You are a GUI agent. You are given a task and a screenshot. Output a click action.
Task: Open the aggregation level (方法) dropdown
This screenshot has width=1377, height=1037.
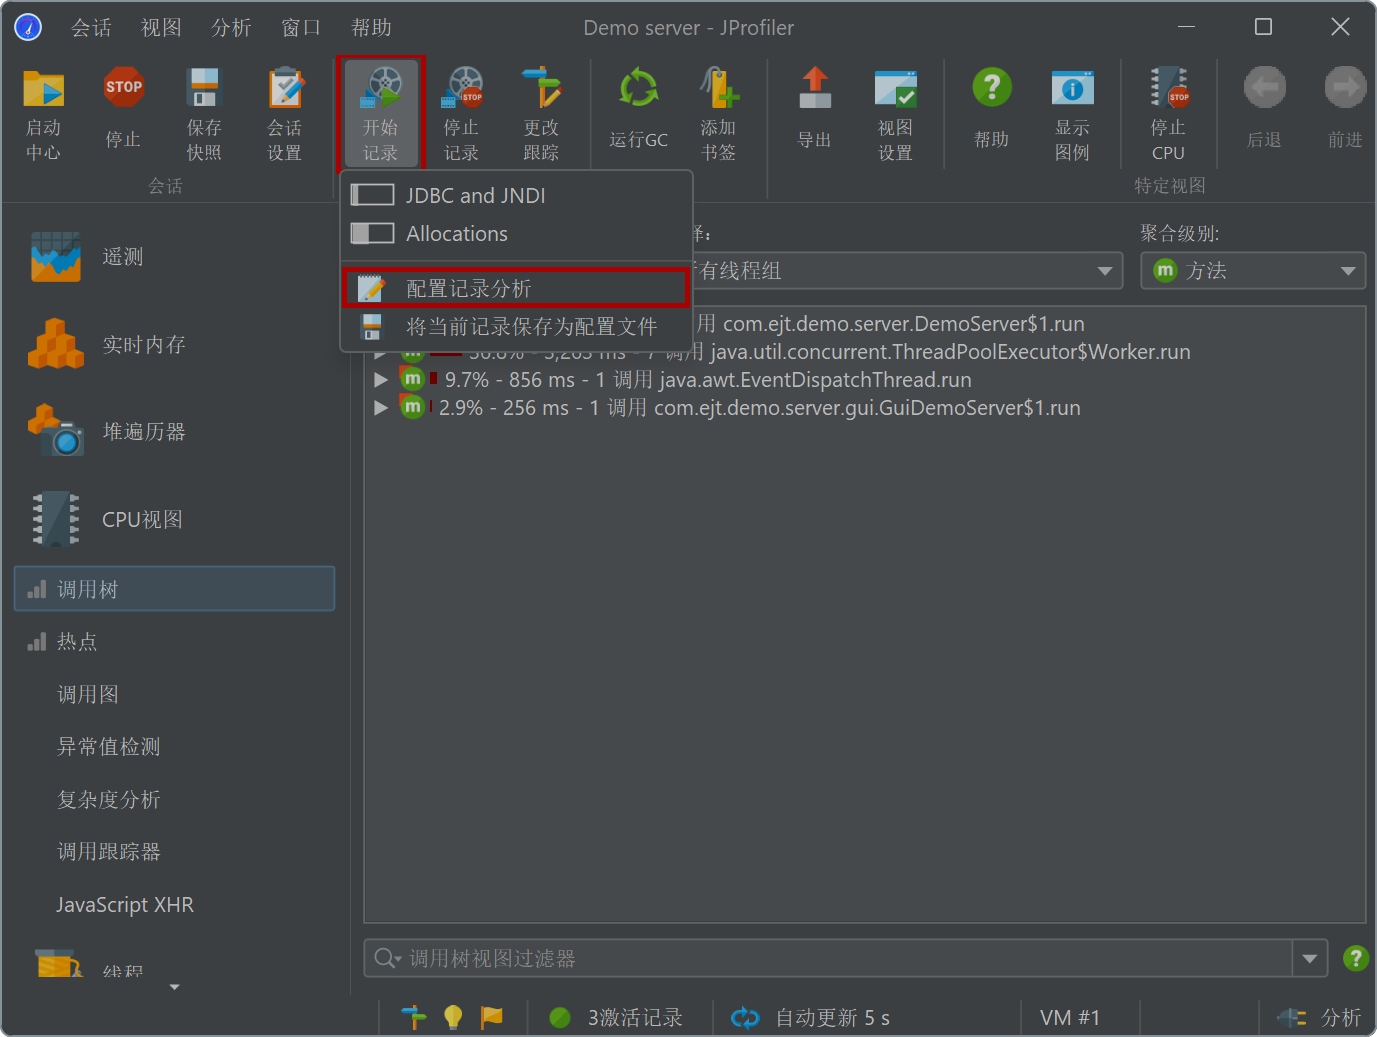click(1253, 271)
